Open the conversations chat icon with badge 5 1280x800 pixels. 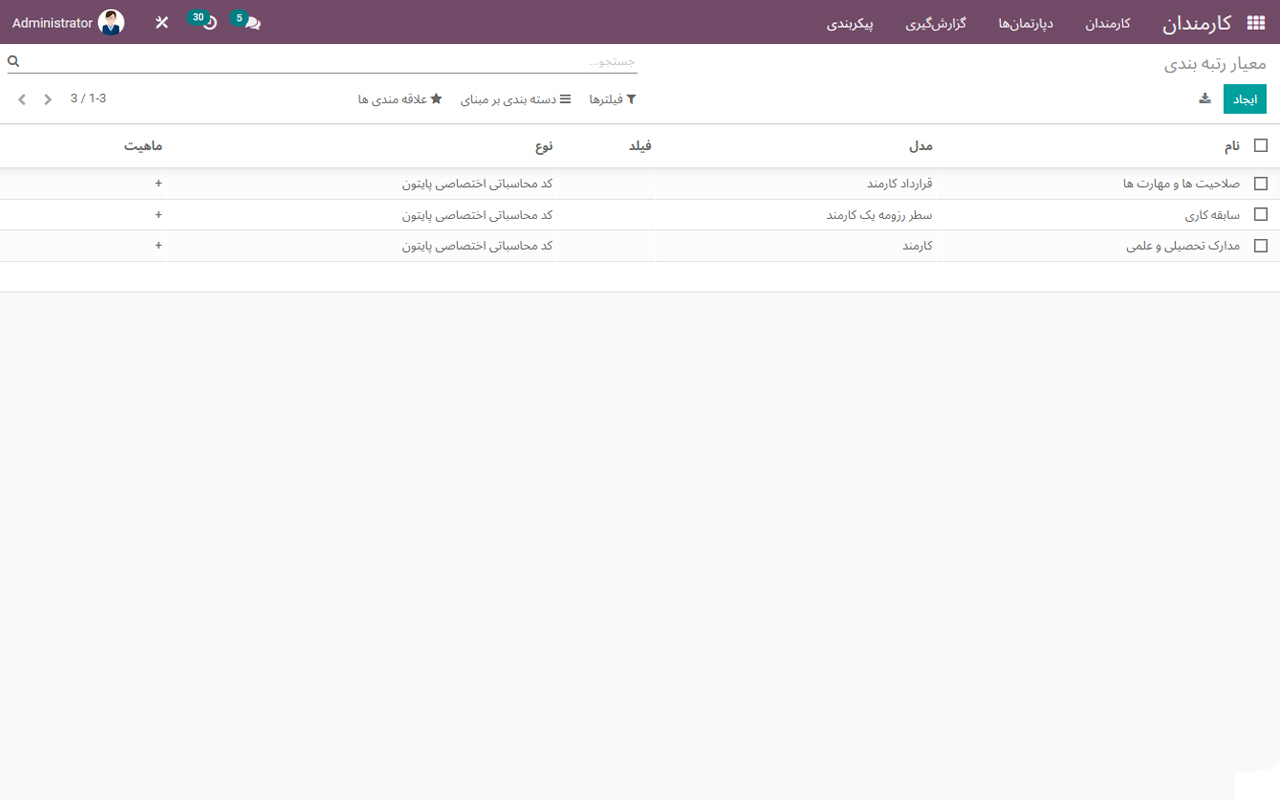pyautogui.click(x=251, y=23)
